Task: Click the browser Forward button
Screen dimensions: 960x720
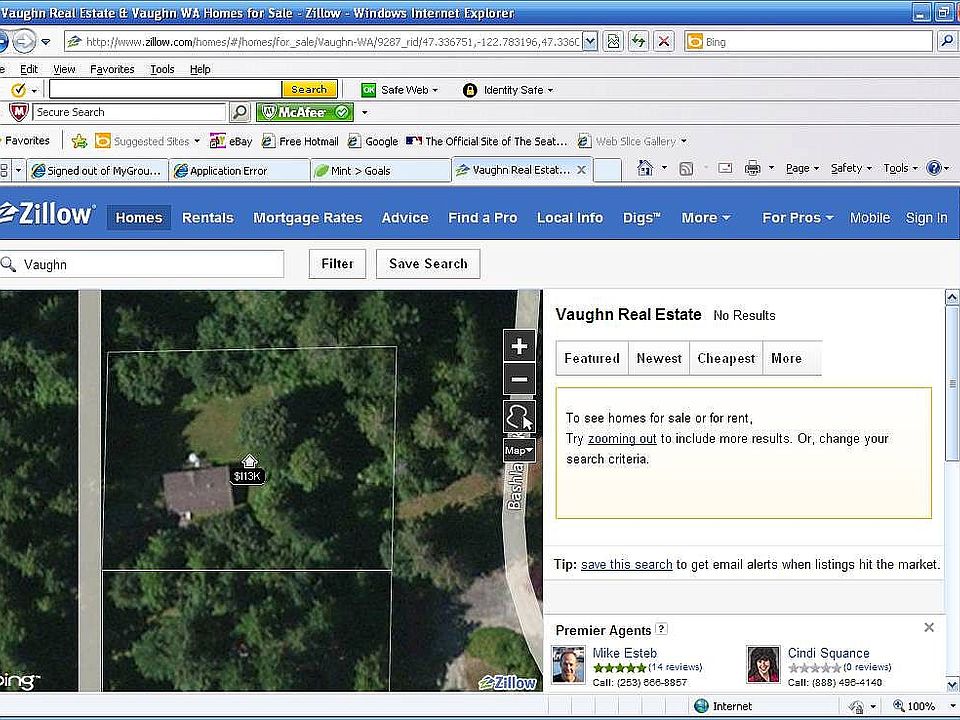Action: 24,42
